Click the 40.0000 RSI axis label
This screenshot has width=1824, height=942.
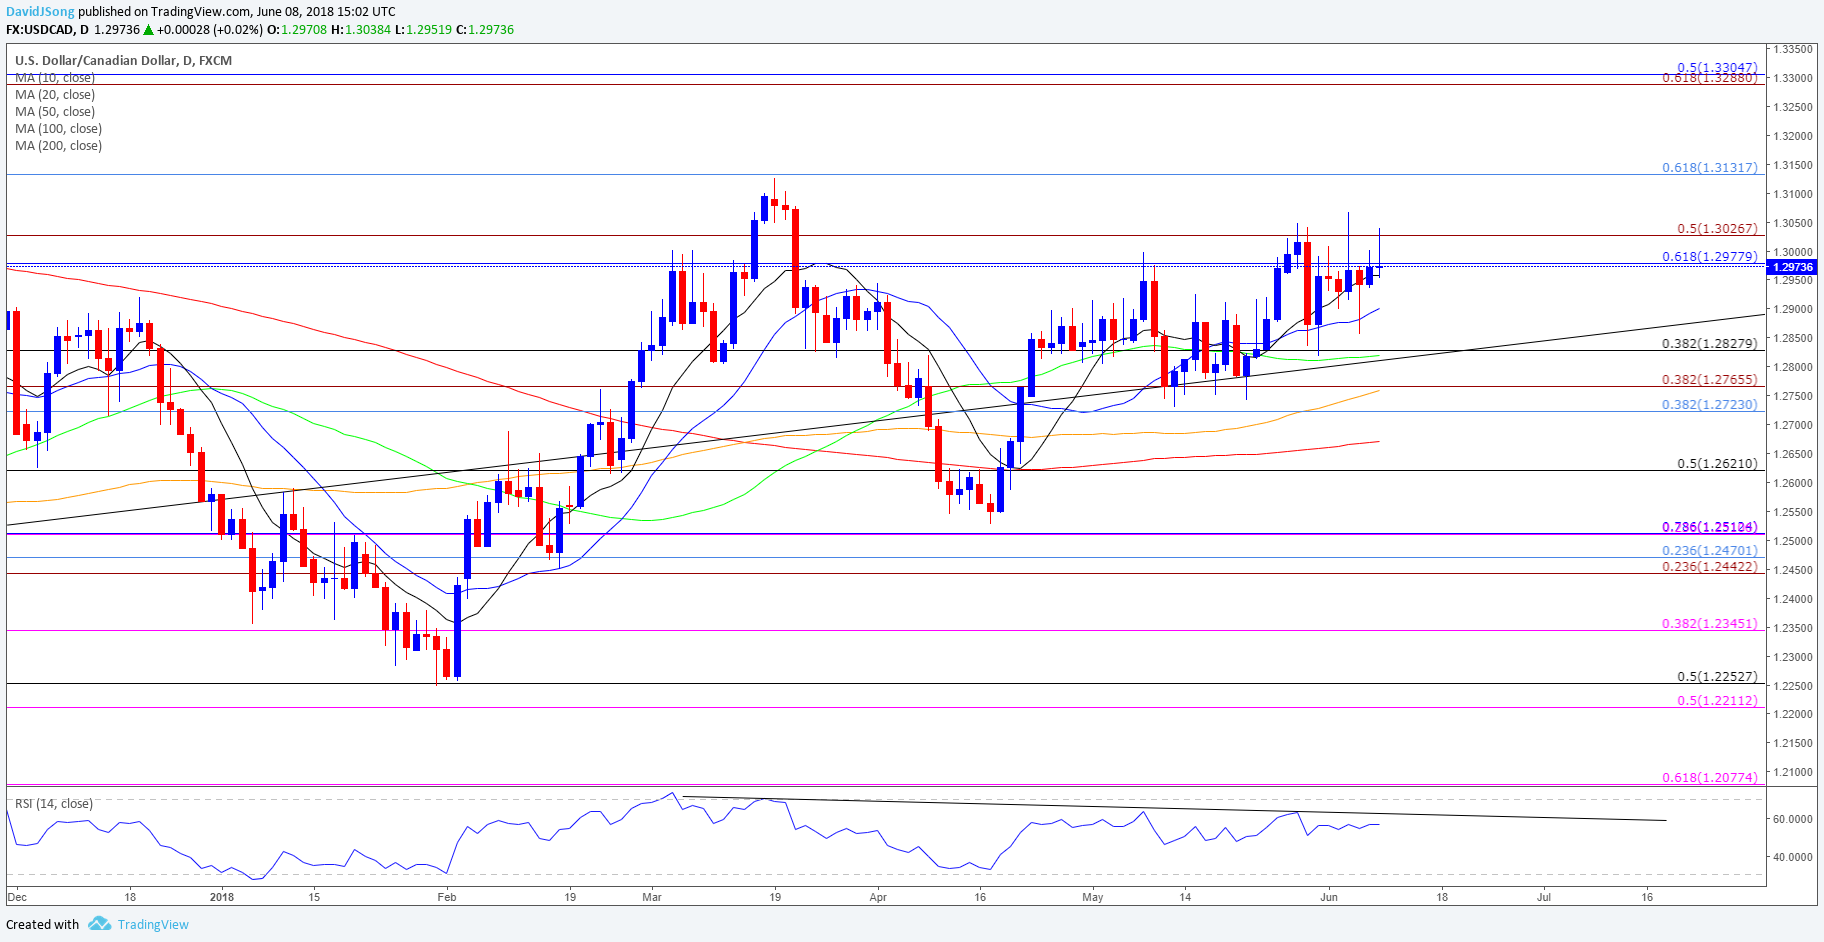click(x=1794, y=857)
